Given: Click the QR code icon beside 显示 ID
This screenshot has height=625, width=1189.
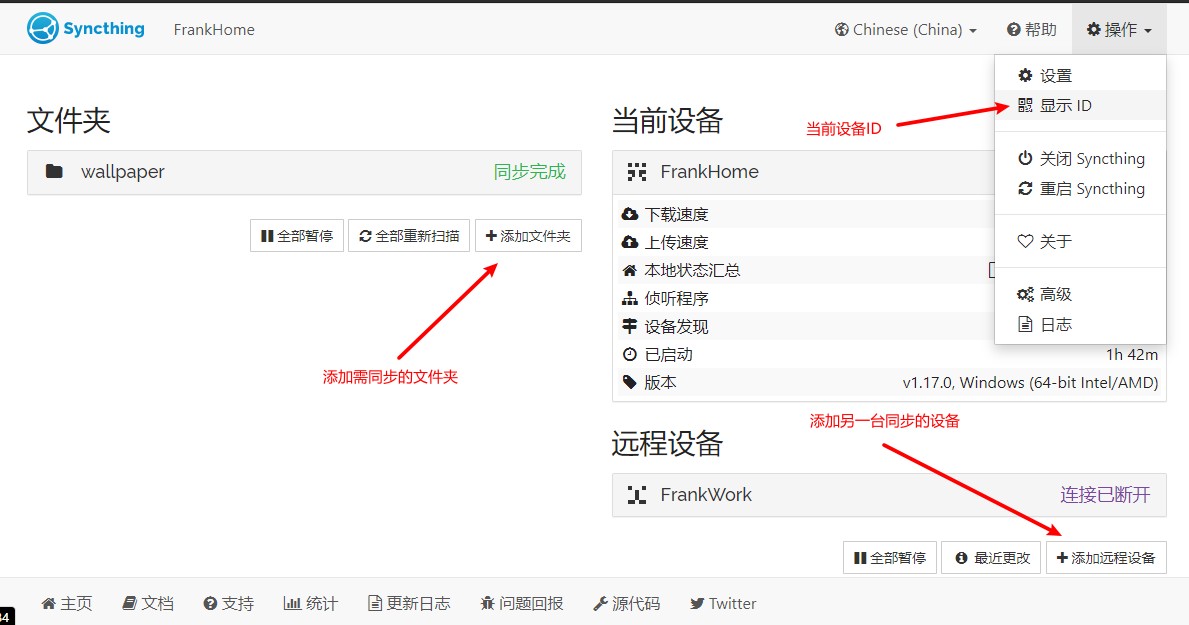Looking at the screenshot, I should 1025,106.
